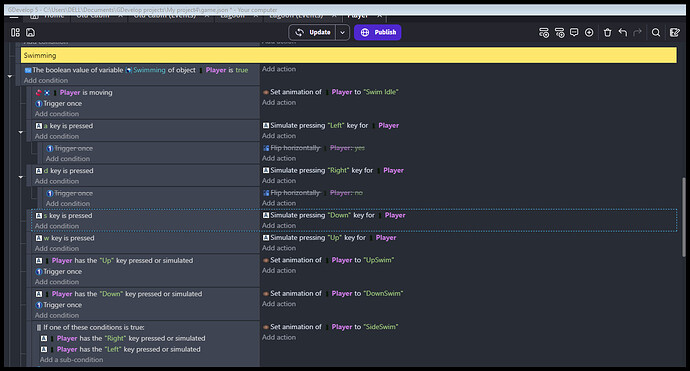Click 'Add a sub-condition' link
This screenshot has width=690, height=371.
[72, 360]
